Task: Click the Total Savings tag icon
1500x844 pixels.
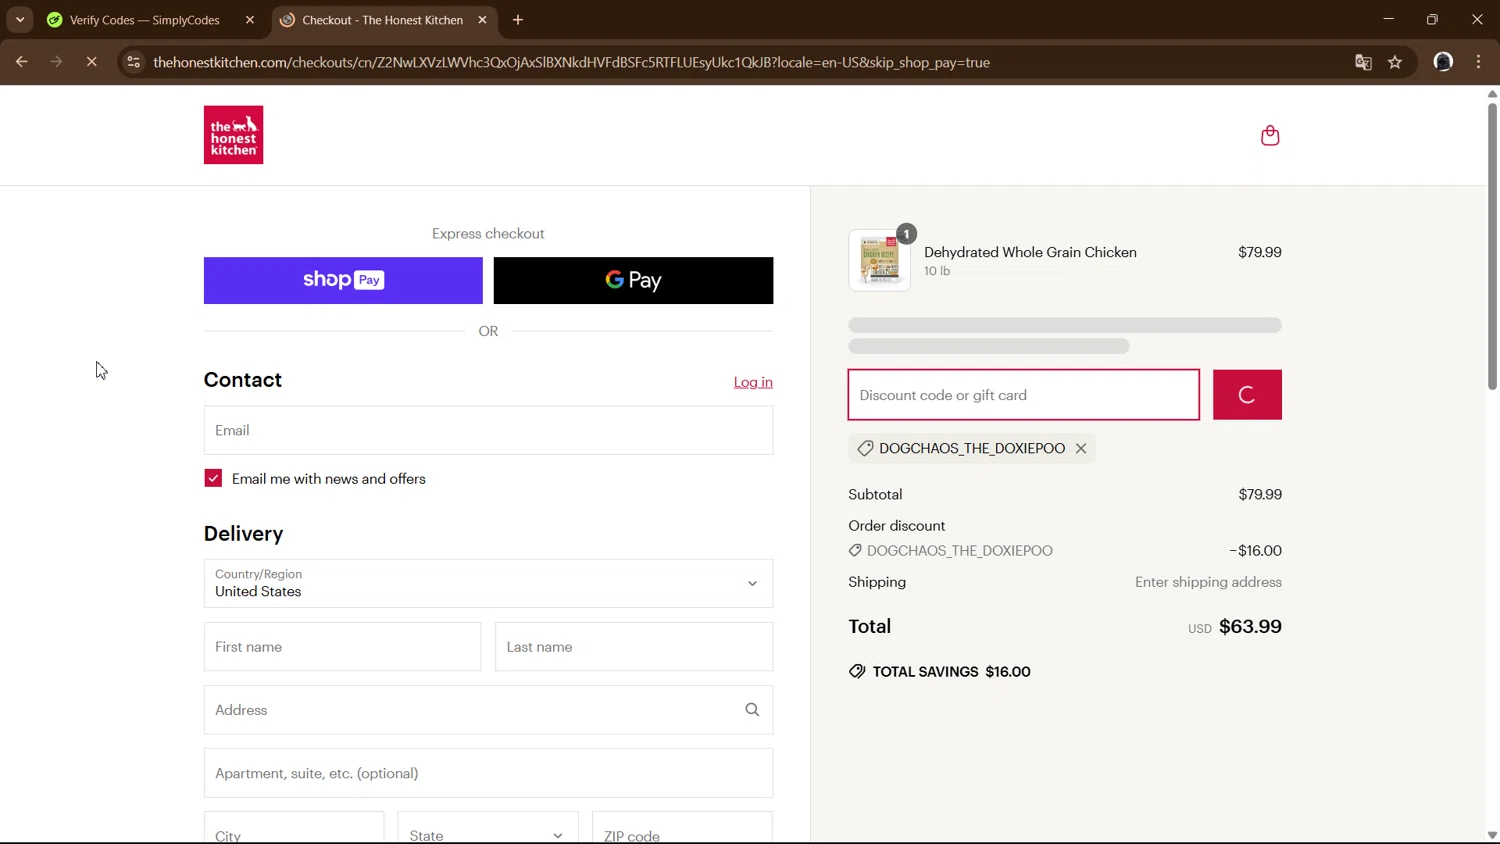Action: 857,672
